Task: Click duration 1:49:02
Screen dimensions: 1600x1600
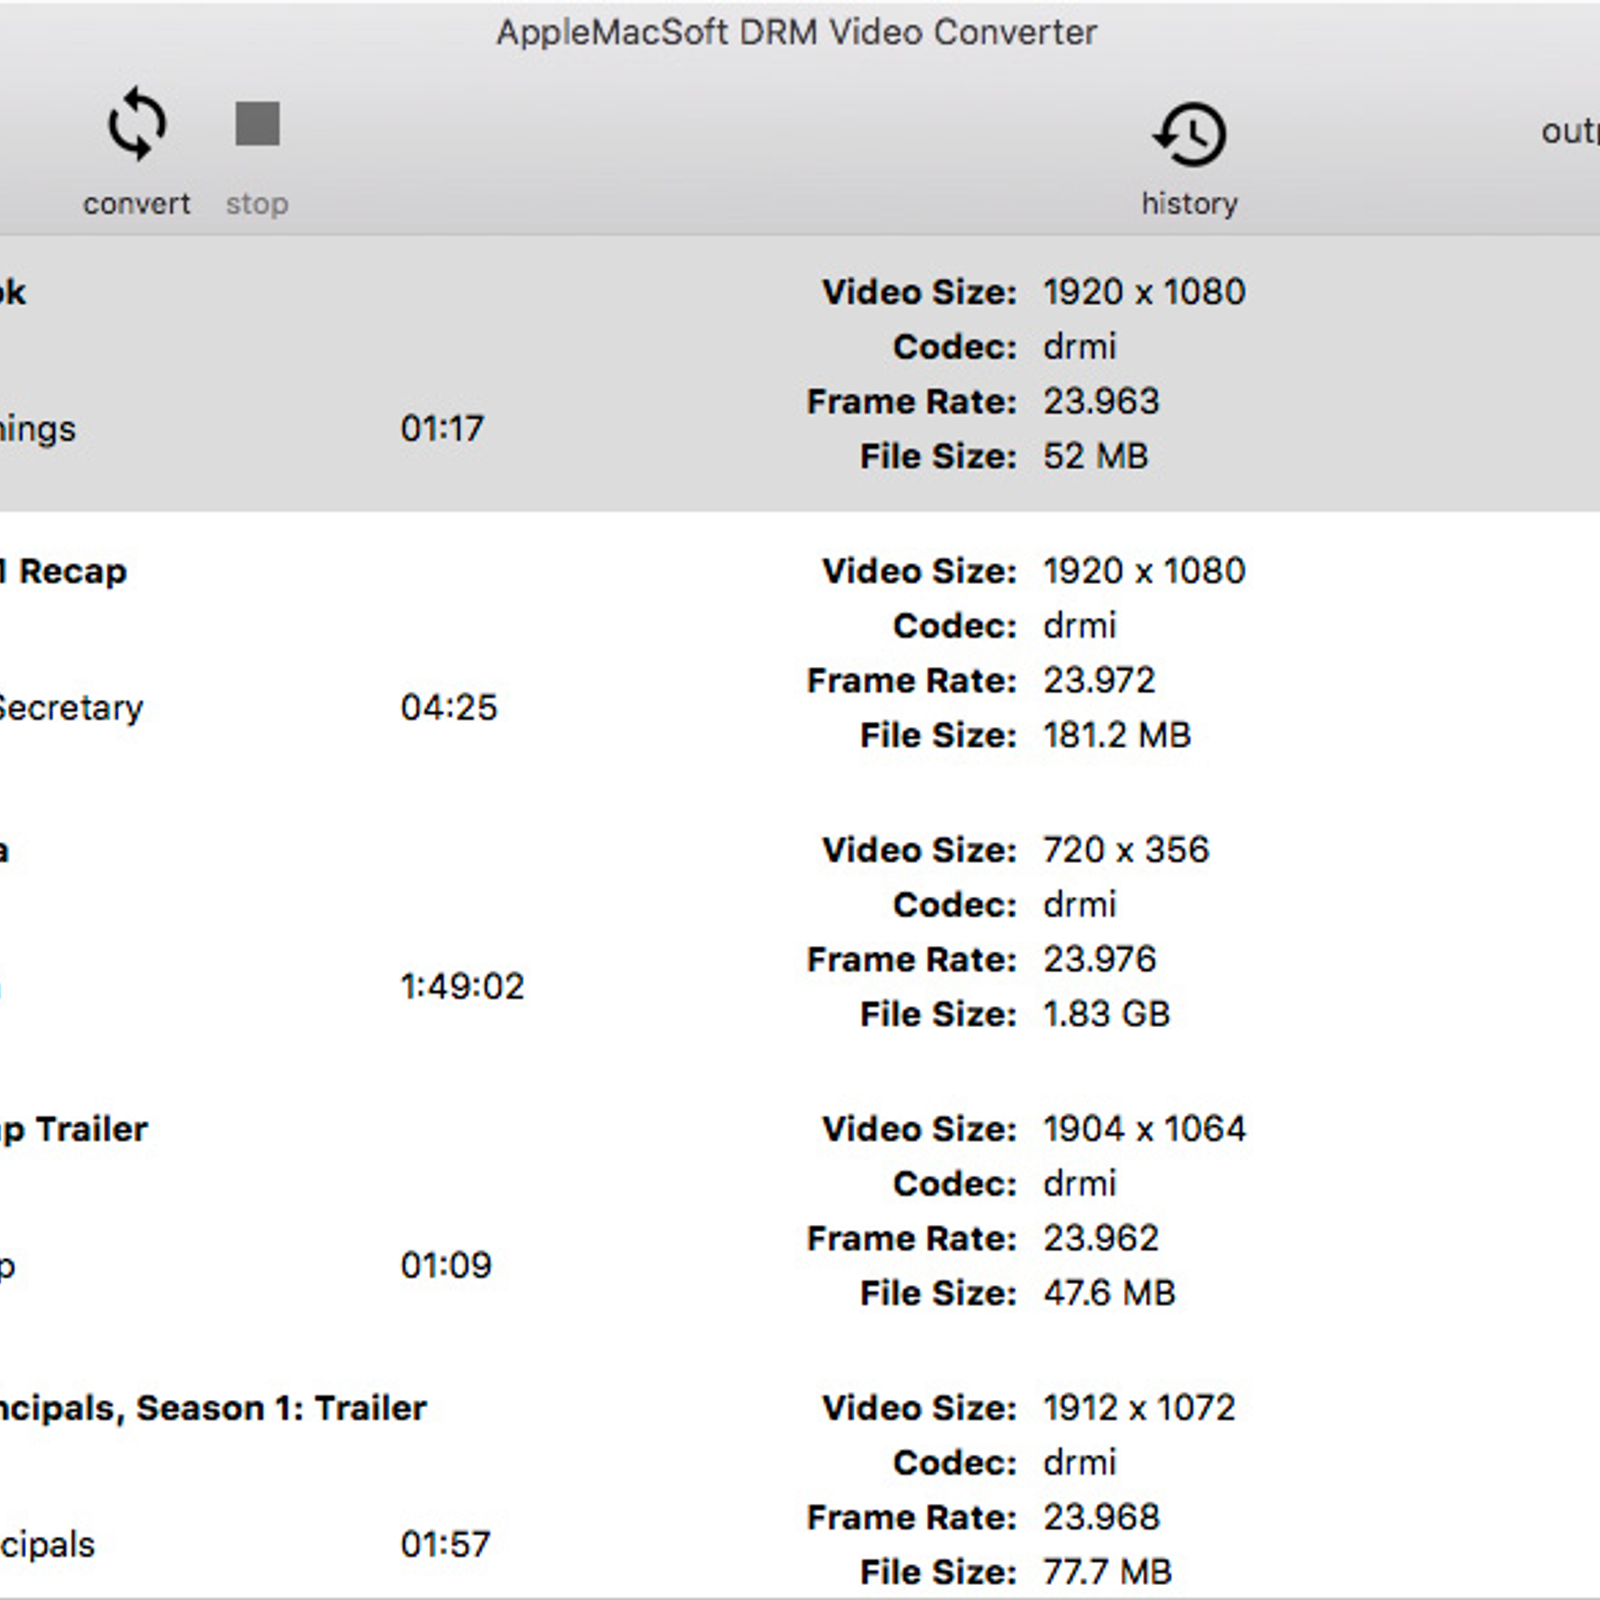Action: point(462,987)
